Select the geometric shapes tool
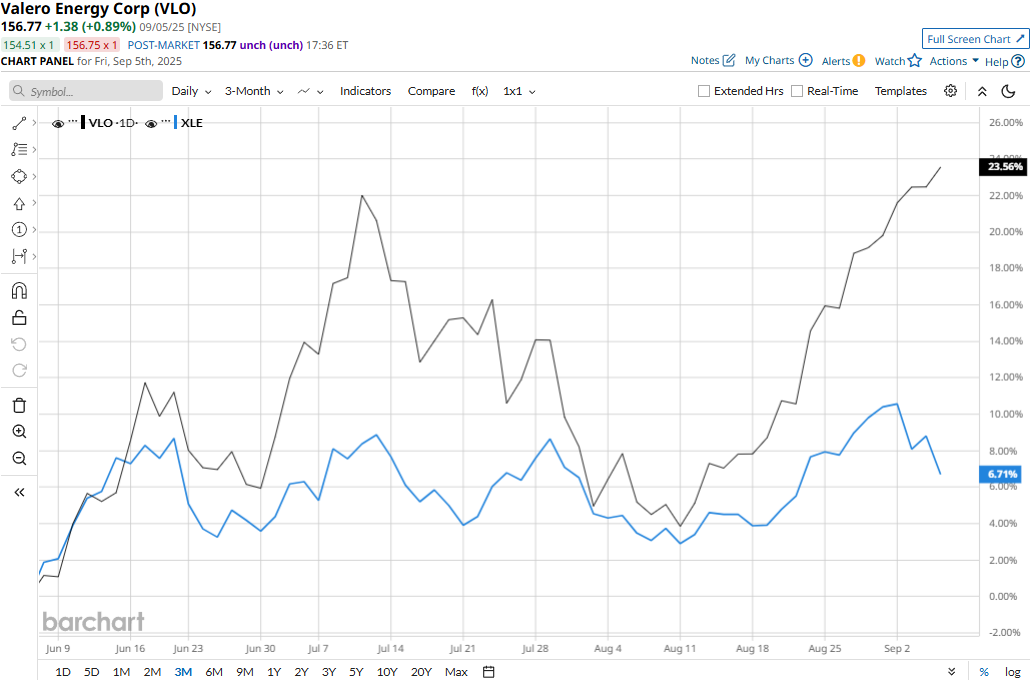The width and height of the screenshot is (1031, 680). 19,176
